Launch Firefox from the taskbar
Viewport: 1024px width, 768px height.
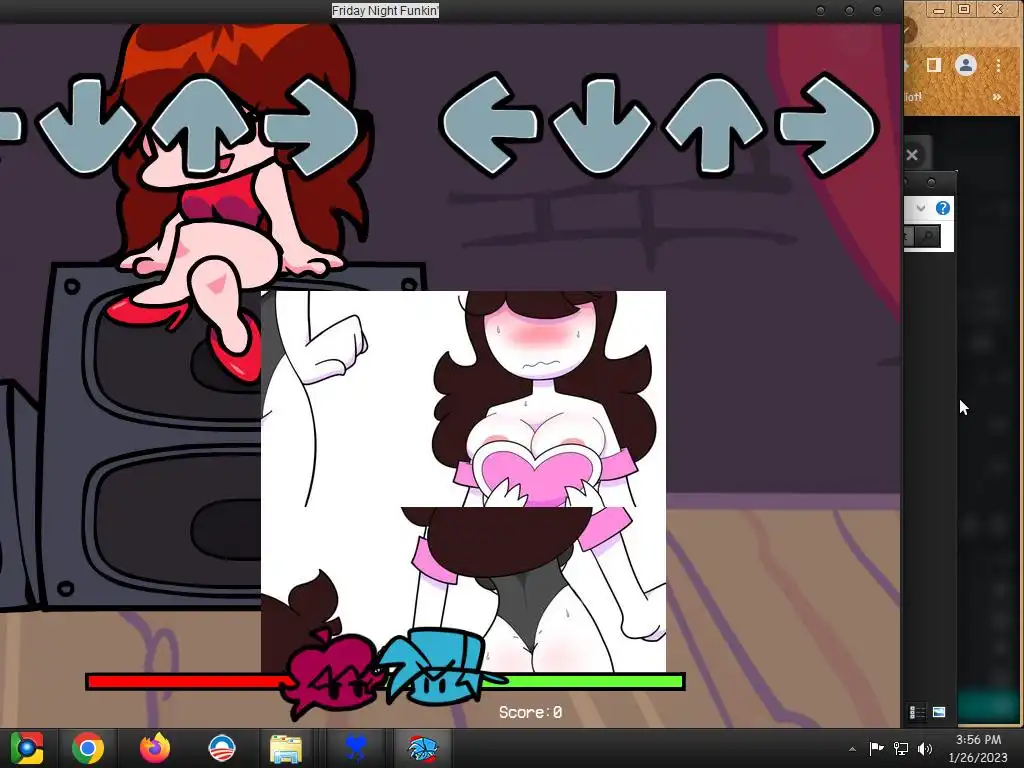coord(155,748)
